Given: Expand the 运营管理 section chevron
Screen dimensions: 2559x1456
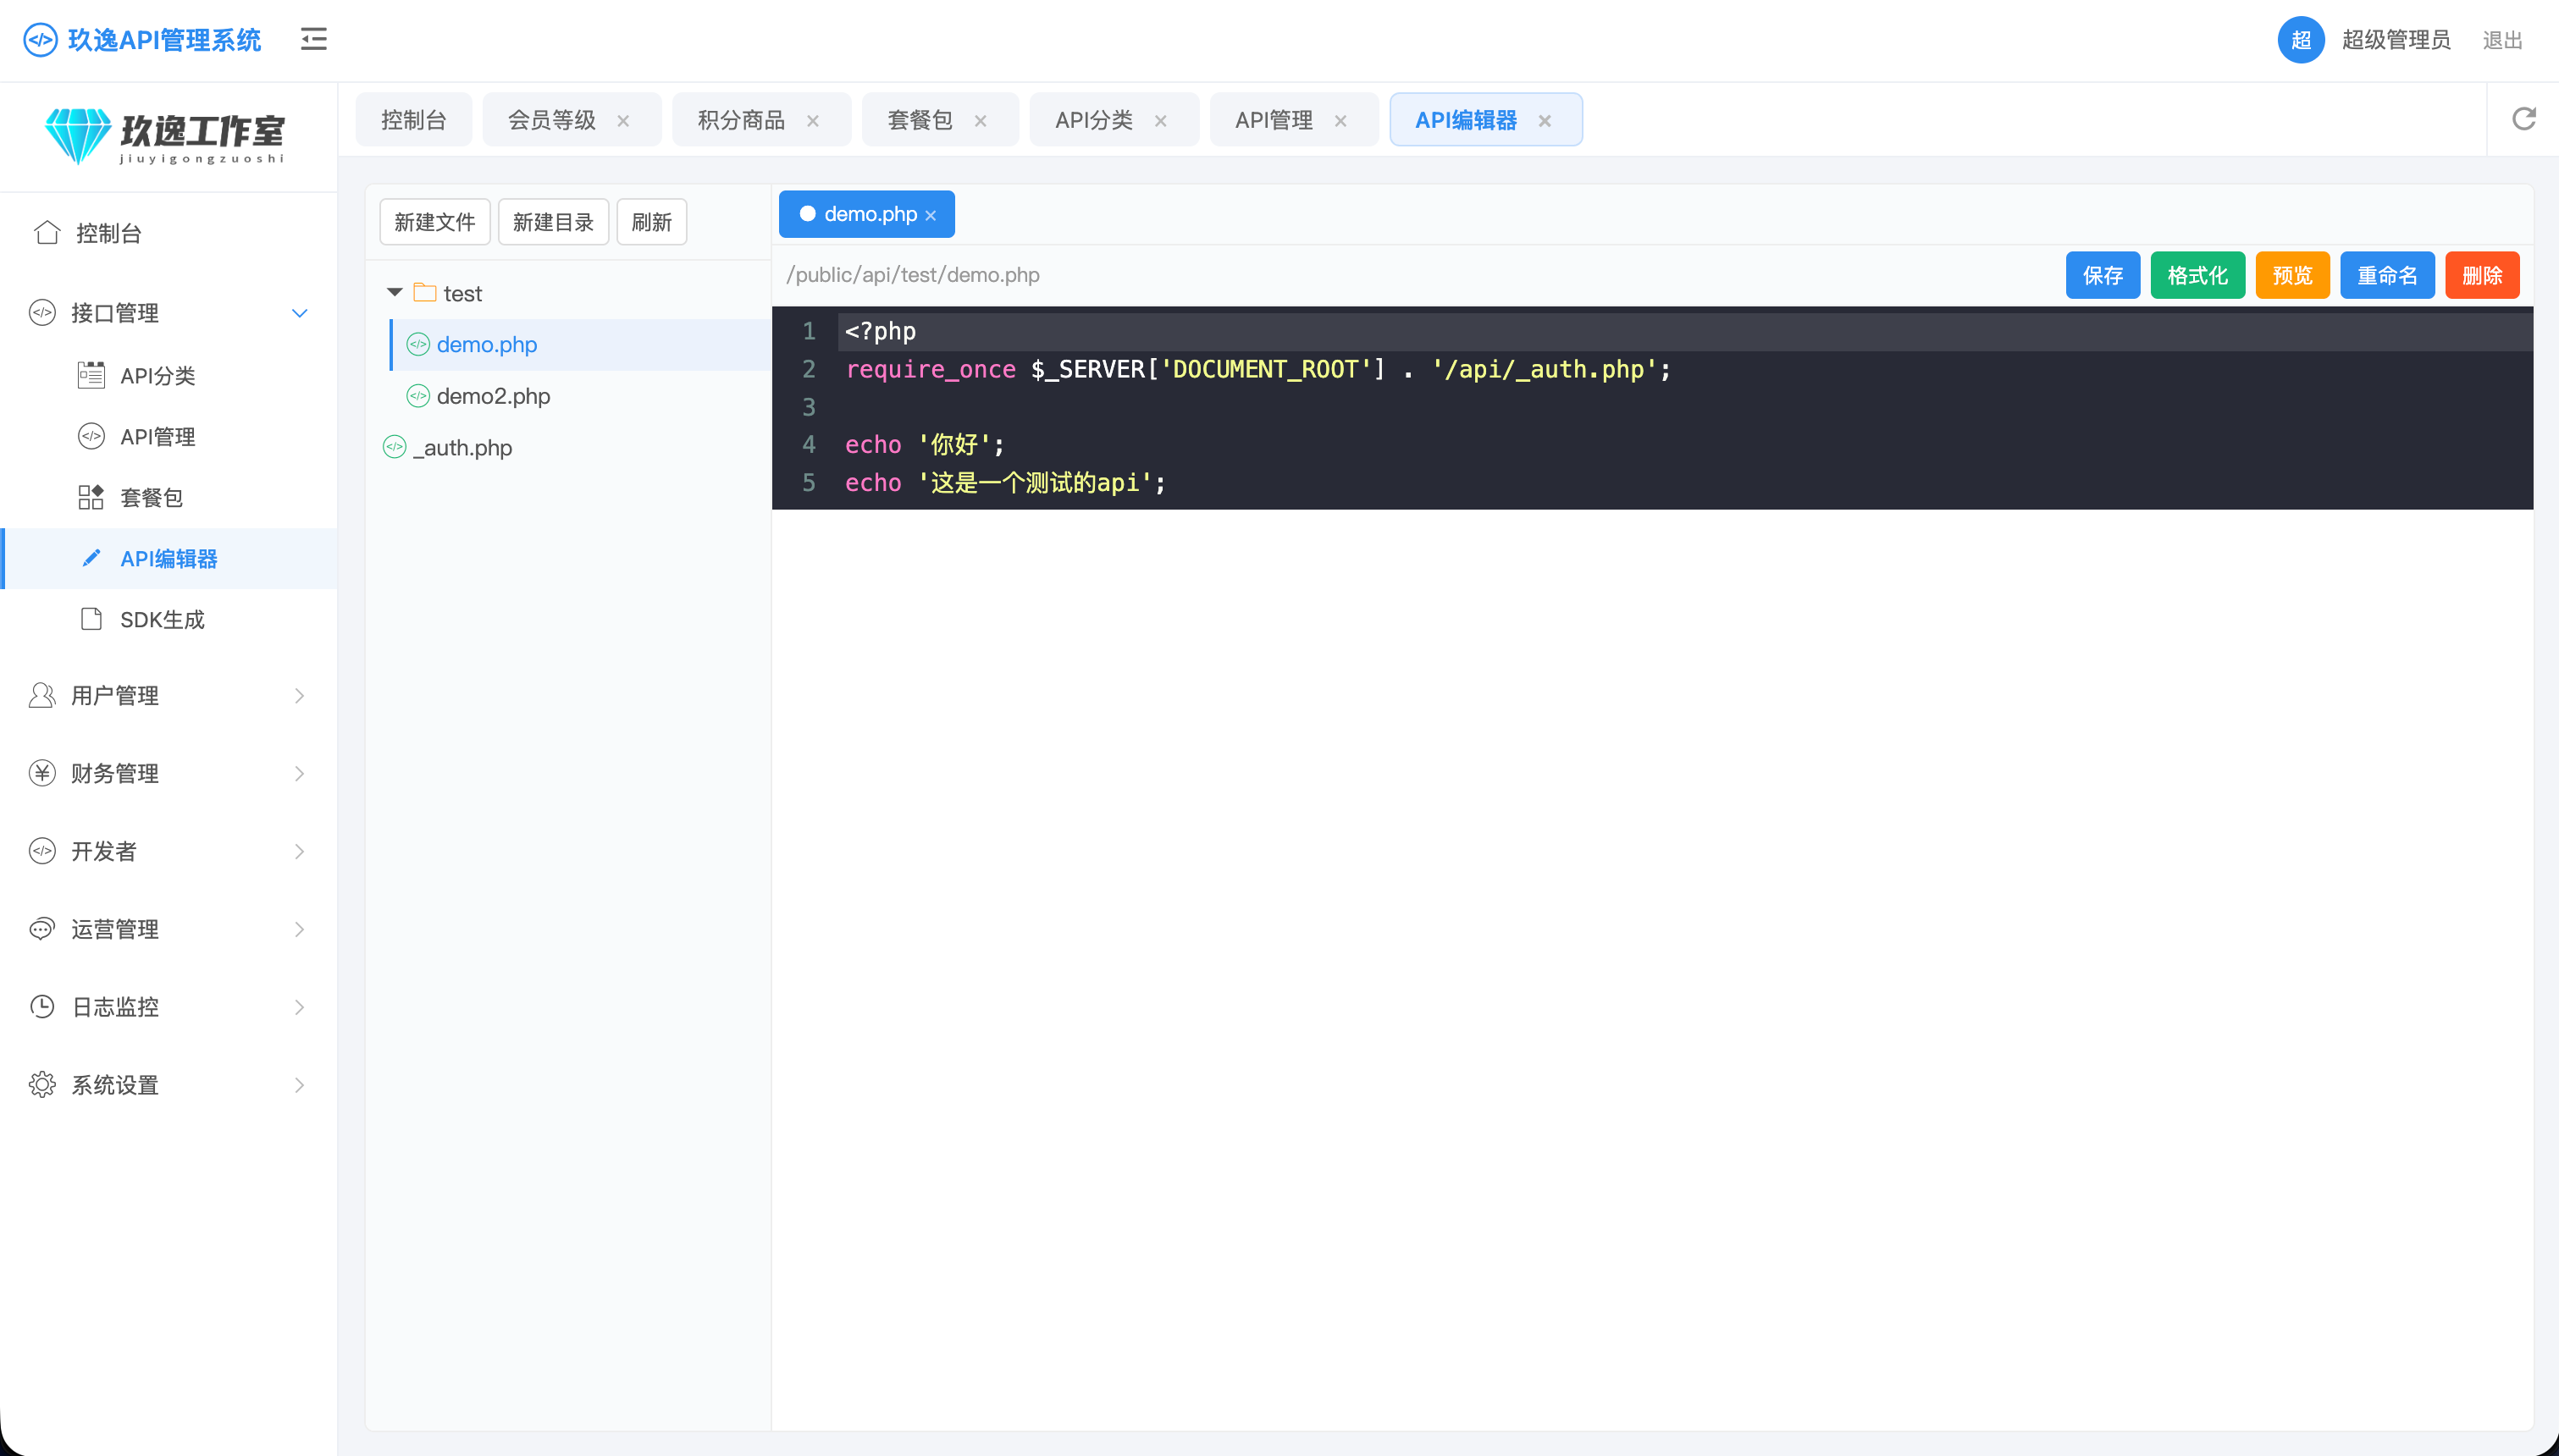Looking at the screenshot, I should [299, 930].
